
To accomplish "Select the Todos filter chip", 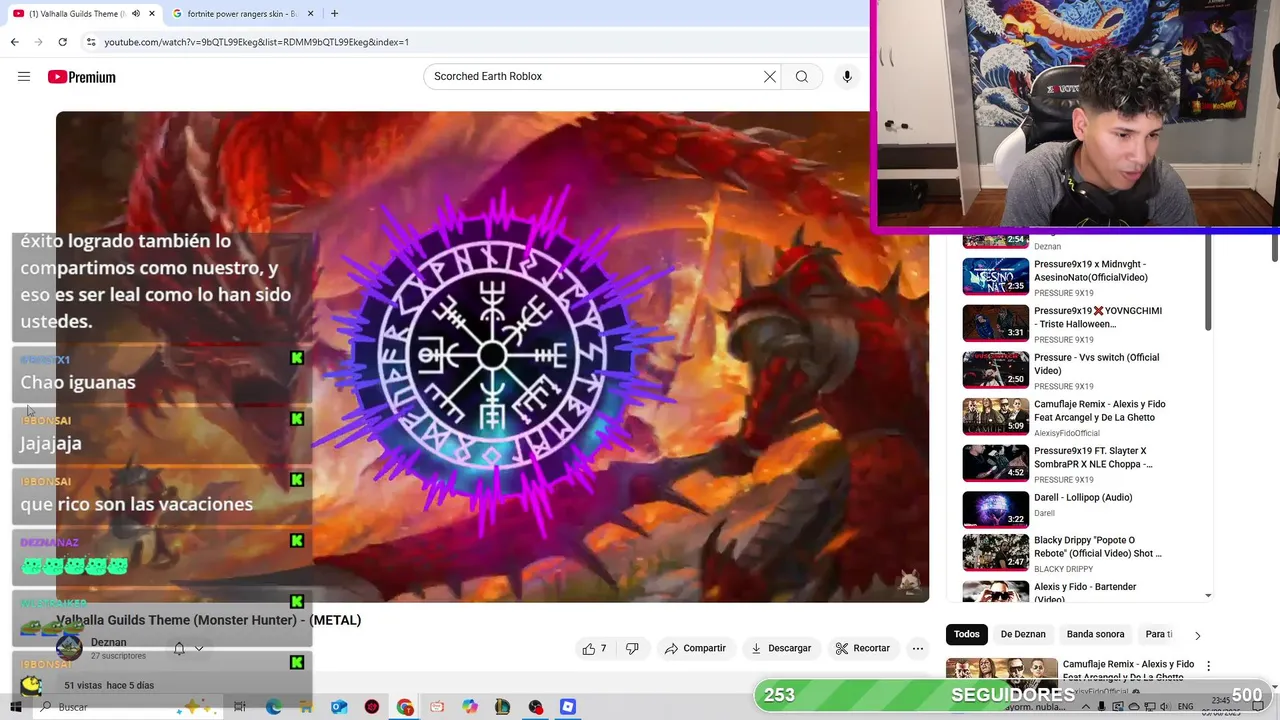I will click(x=967, y=634).
